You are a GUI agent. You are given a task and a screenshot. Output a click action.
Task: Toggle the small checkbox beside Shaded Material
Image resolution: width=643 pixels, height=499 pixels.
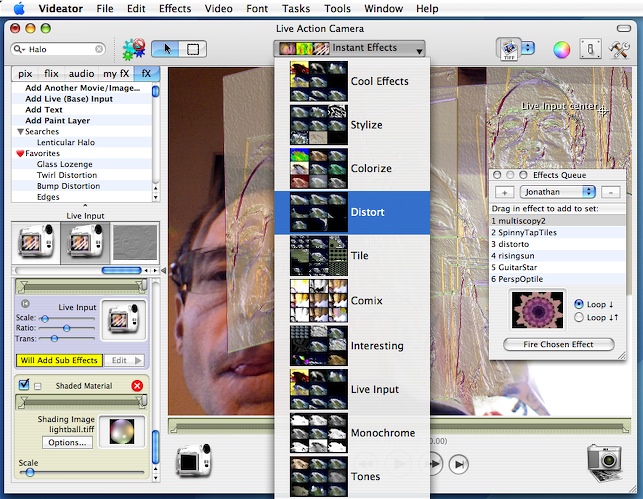pos(38,386)
